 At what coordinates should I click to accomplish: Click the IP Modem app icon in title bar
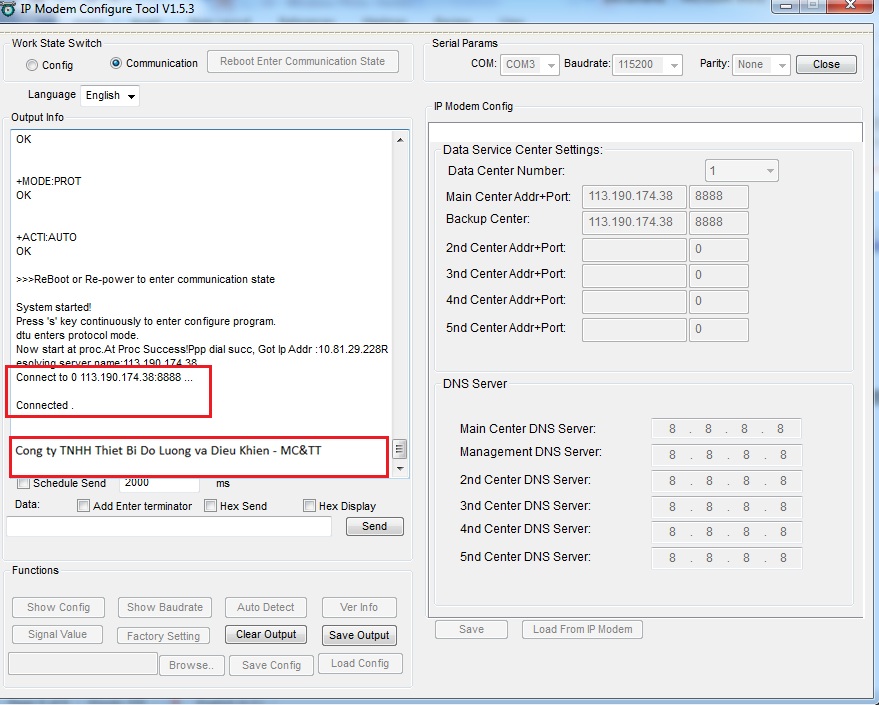pos(7,8)
